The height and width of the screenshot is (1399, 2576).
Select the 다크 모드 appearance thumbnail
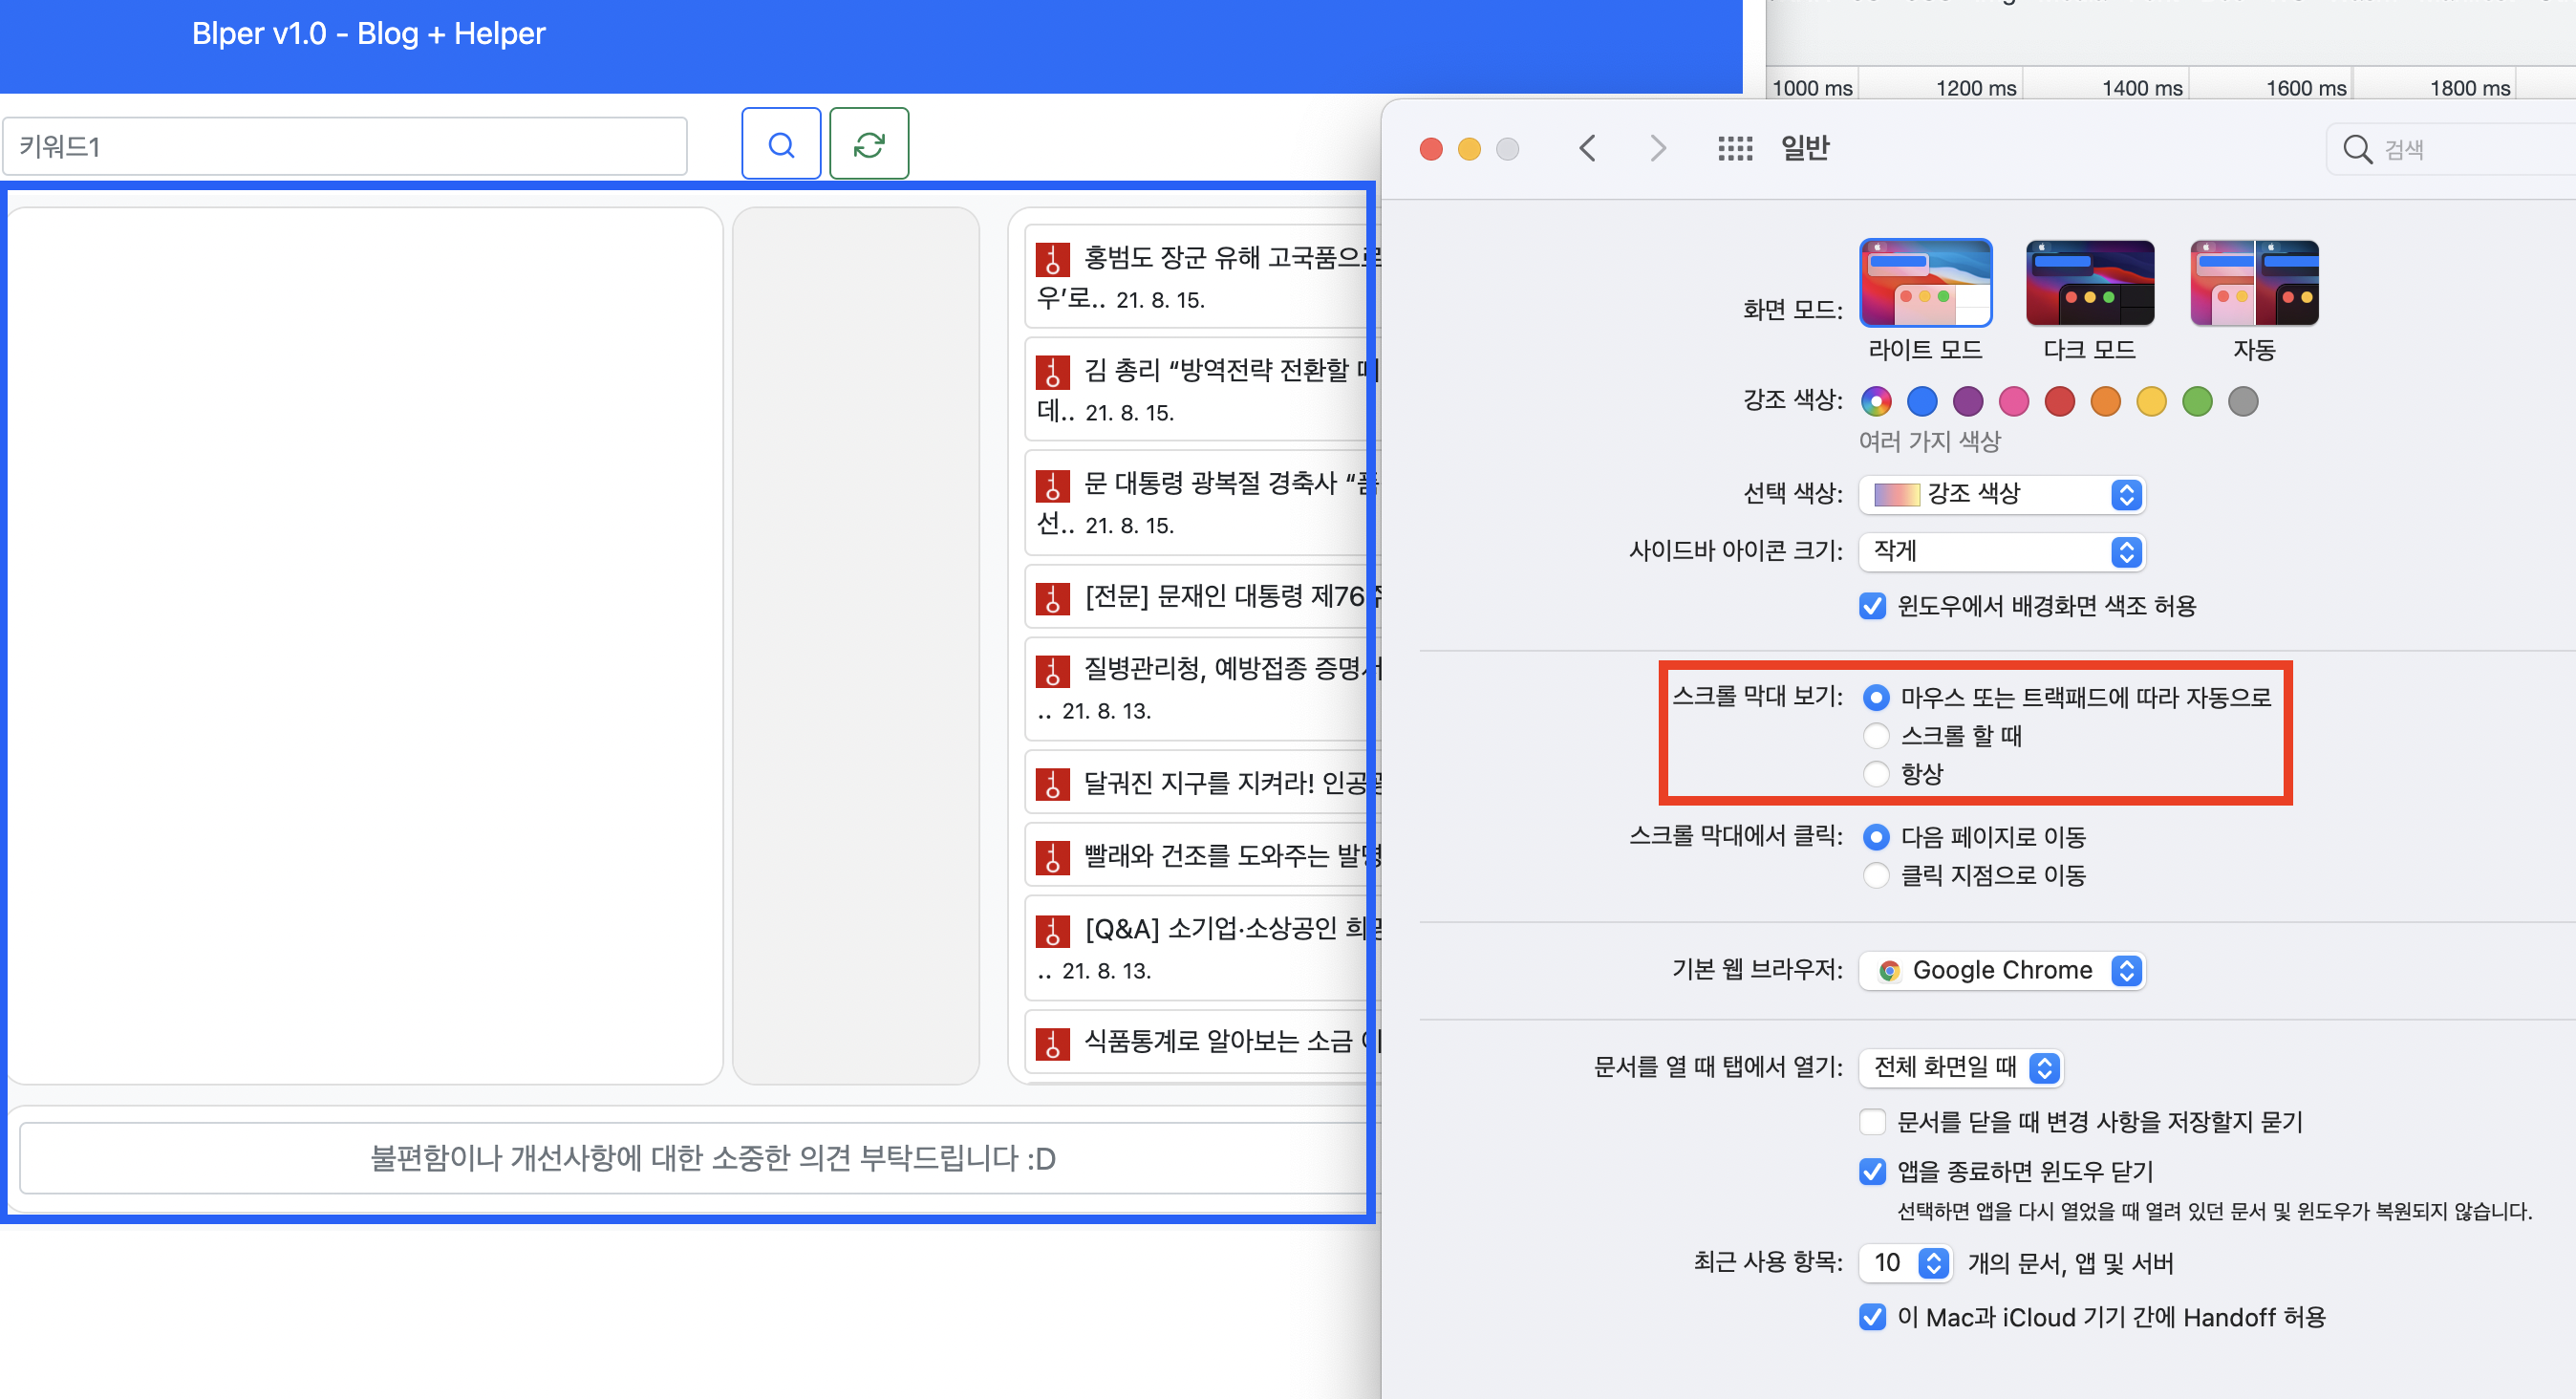(x=2089, y=283)
